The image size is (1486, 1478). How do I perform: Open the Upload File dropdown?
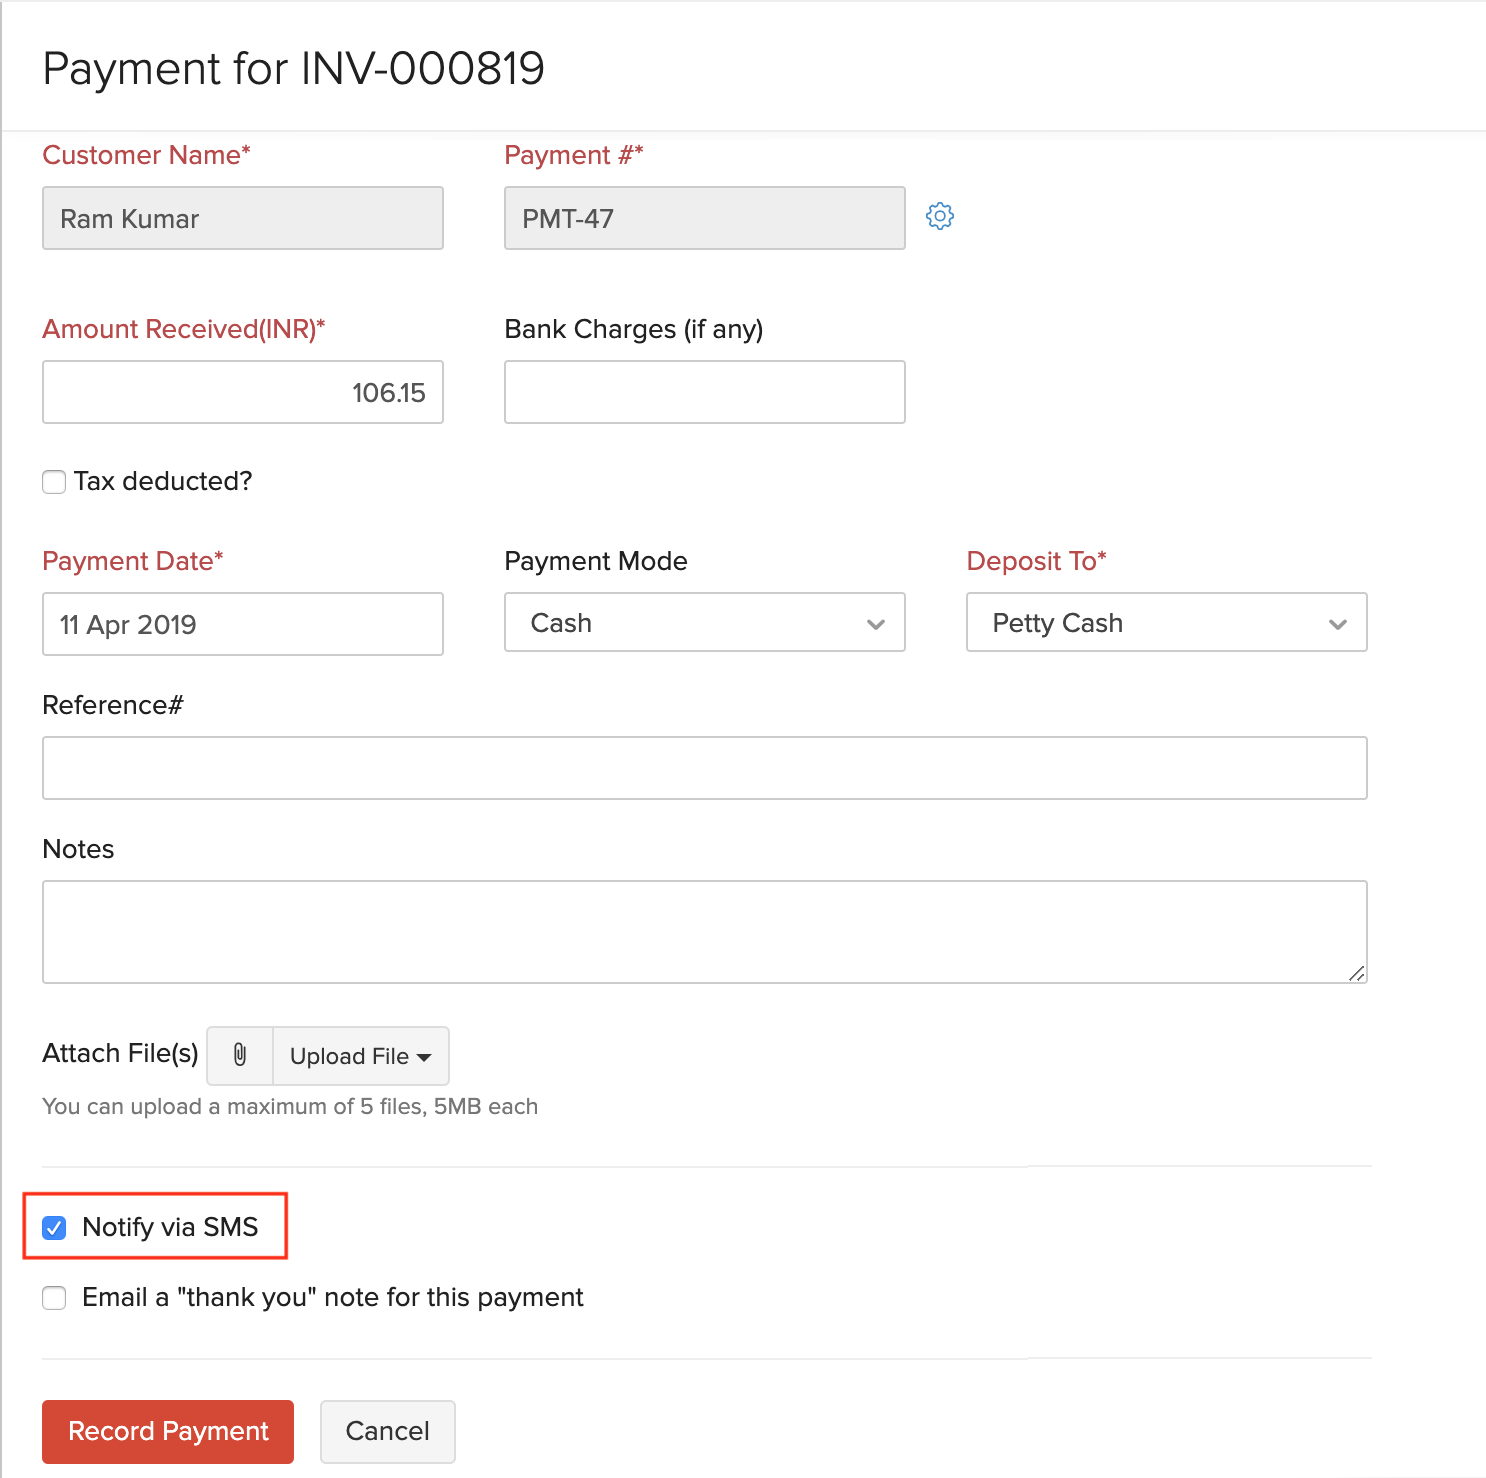360,1056
